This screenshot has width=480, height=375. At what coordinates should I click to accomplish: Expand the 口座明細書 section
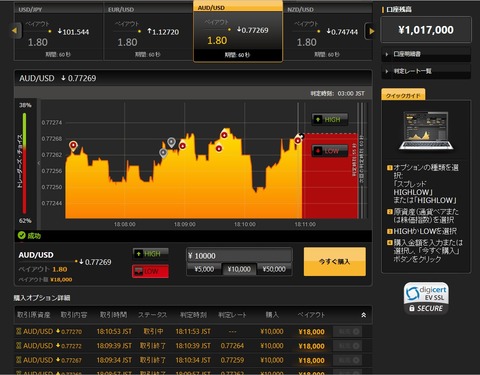click(x=426, y=54)
